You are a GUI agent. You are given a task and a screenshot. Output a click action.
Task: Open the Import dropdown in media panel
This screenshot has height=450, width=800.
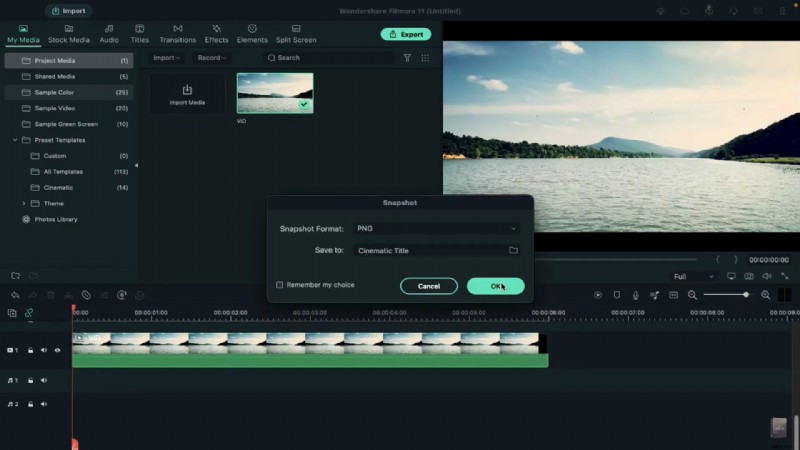pyautogui.click(x=166, y=58)
